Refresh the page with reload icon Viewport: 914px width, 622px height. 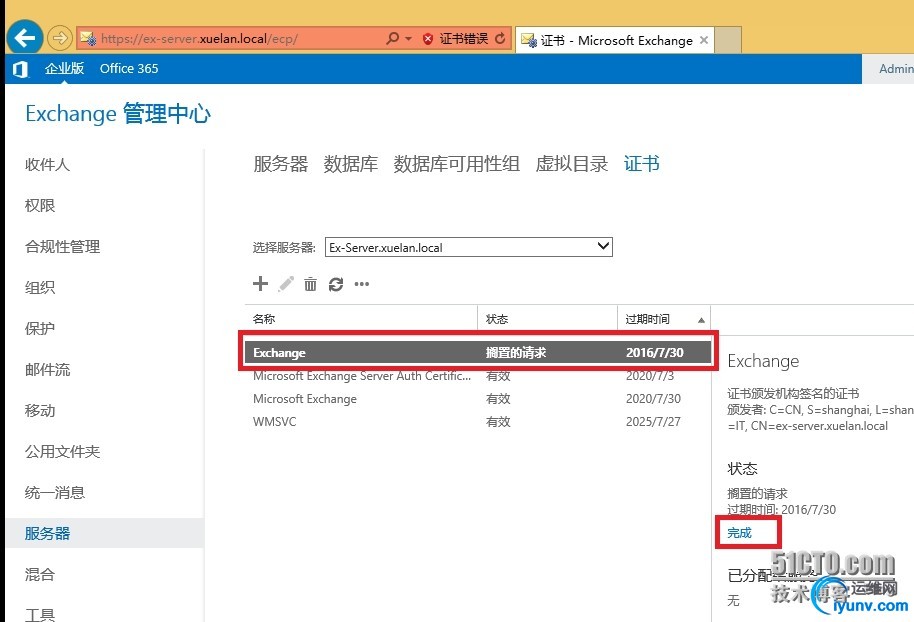pyautogui.click(x=500, y=38)
